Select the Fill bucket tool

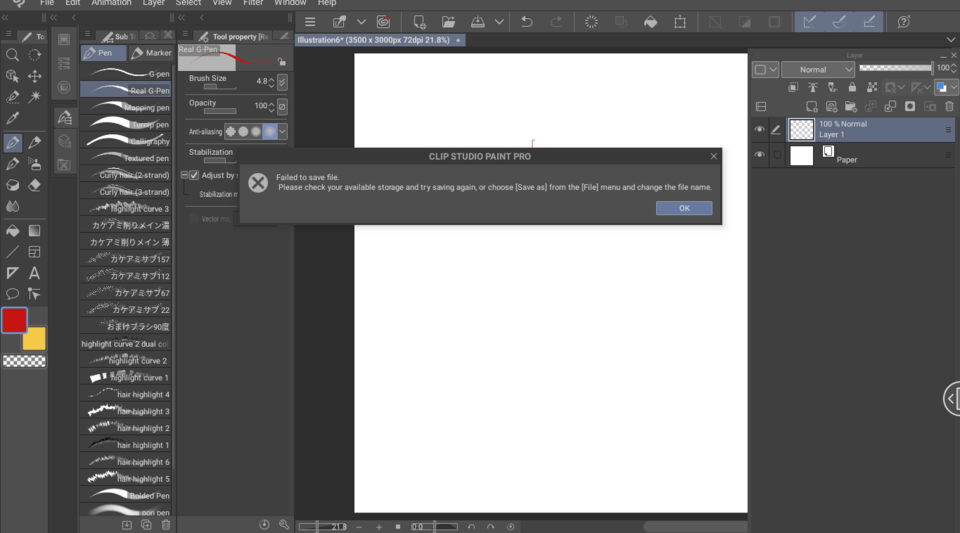pos(12,231)
